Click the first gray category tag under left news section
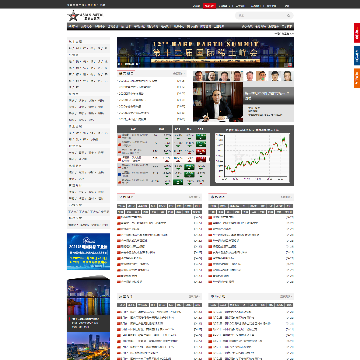The height and width of the screenshot is (360, 360). 121,206
